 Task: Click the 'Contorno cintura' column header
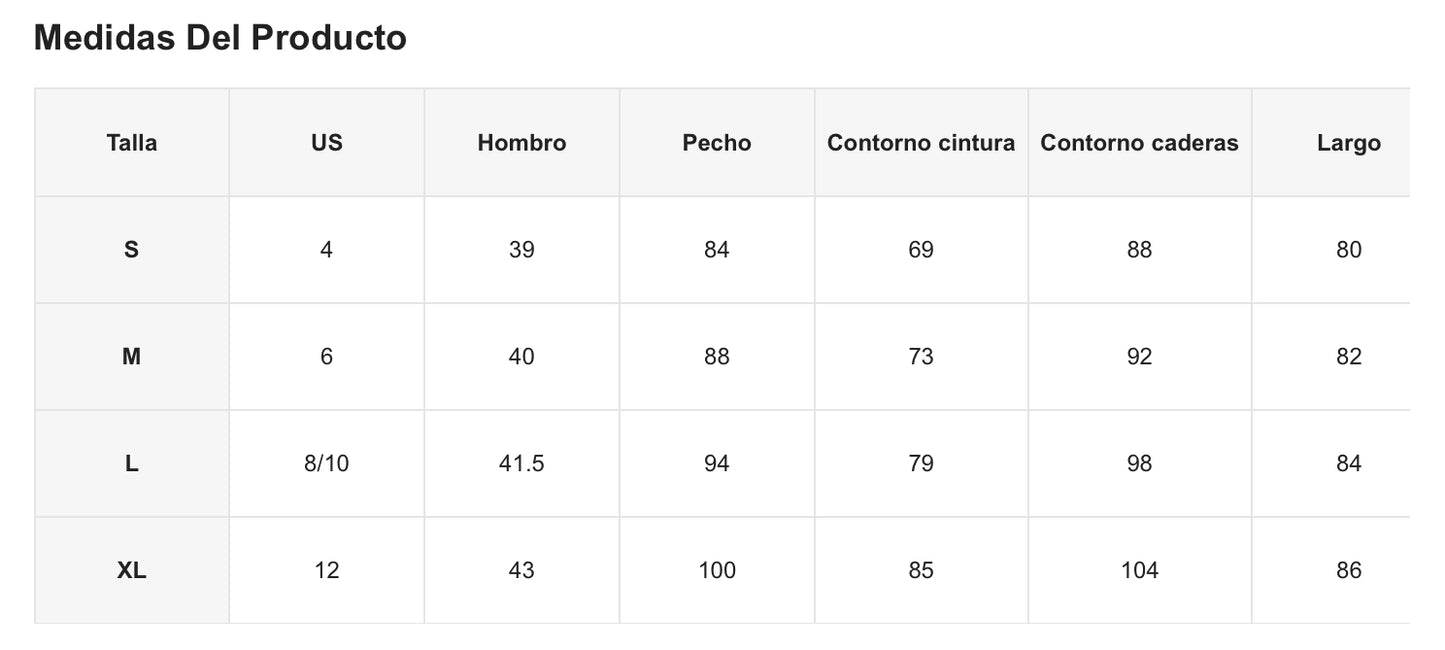point(920,143)
